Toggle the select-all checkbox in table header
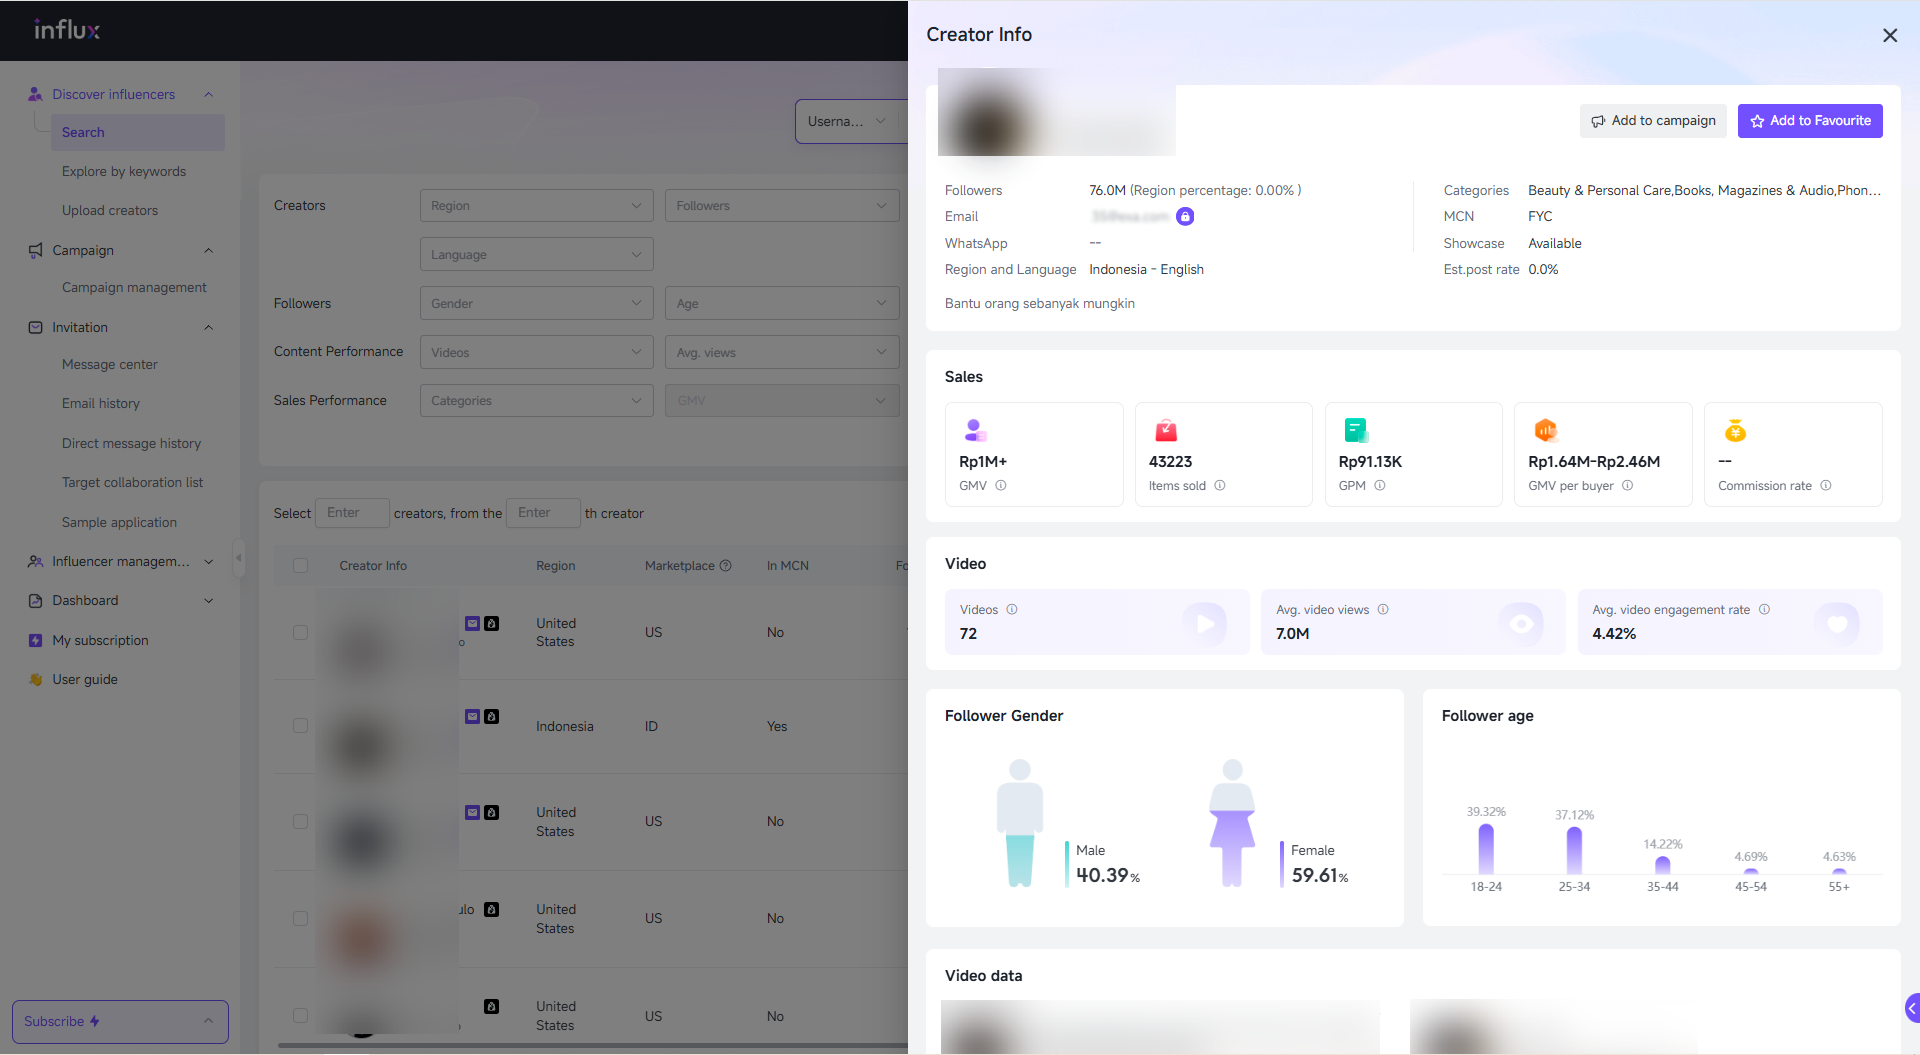Image resolution: width=1920 pixels, height=1055 pixels. click(300, 566)
